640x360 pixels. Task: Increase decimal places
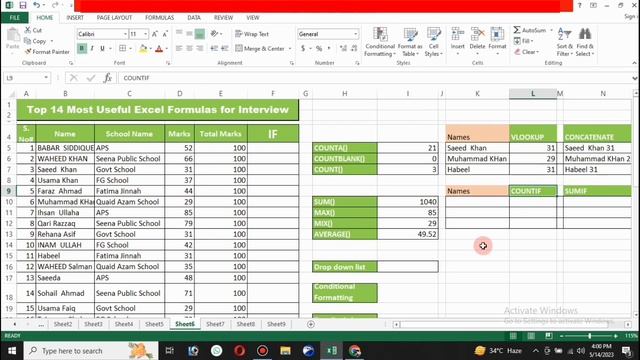pyautogui.click(x=343, y=49)
